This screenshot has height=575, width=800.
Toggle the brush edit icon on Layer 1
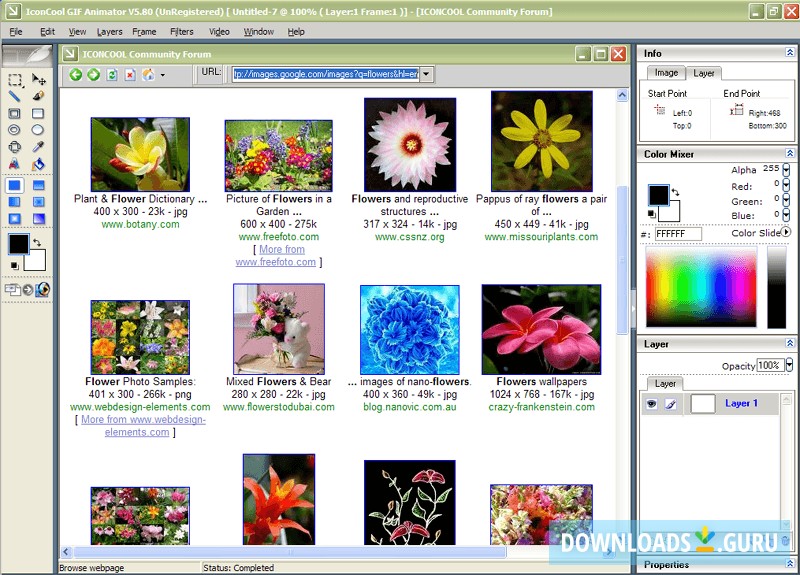click(x=671, y=404)
